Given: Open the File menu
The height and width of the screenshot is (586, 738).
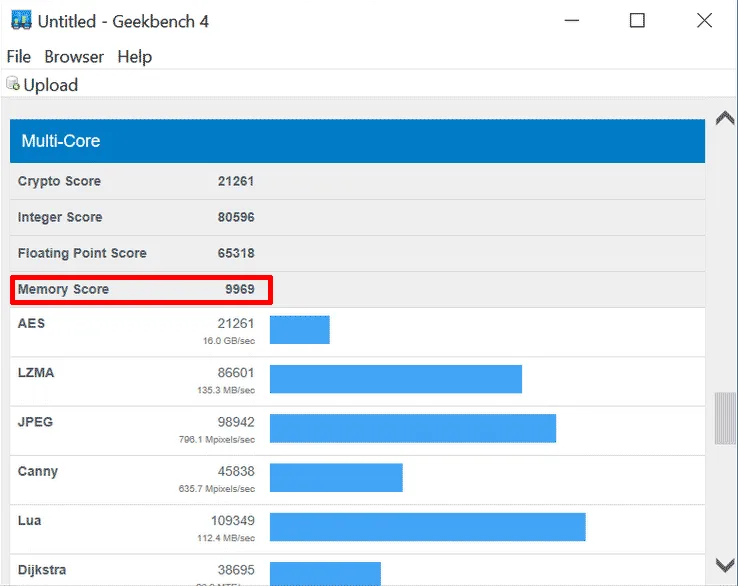Looking at the screenshot, I should click(x=19, y=57).
